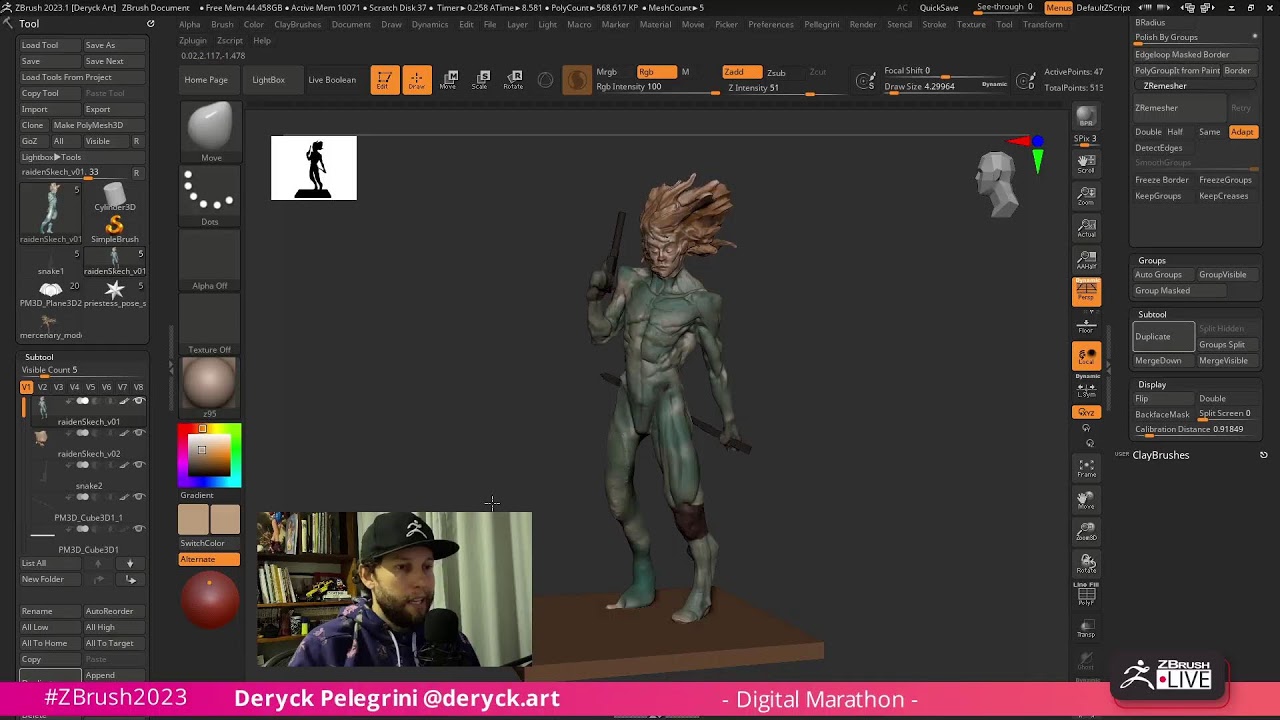Click the QuickSave button
The width and height of the screenshot is (1280, 720).
click(x=939, y=7)
